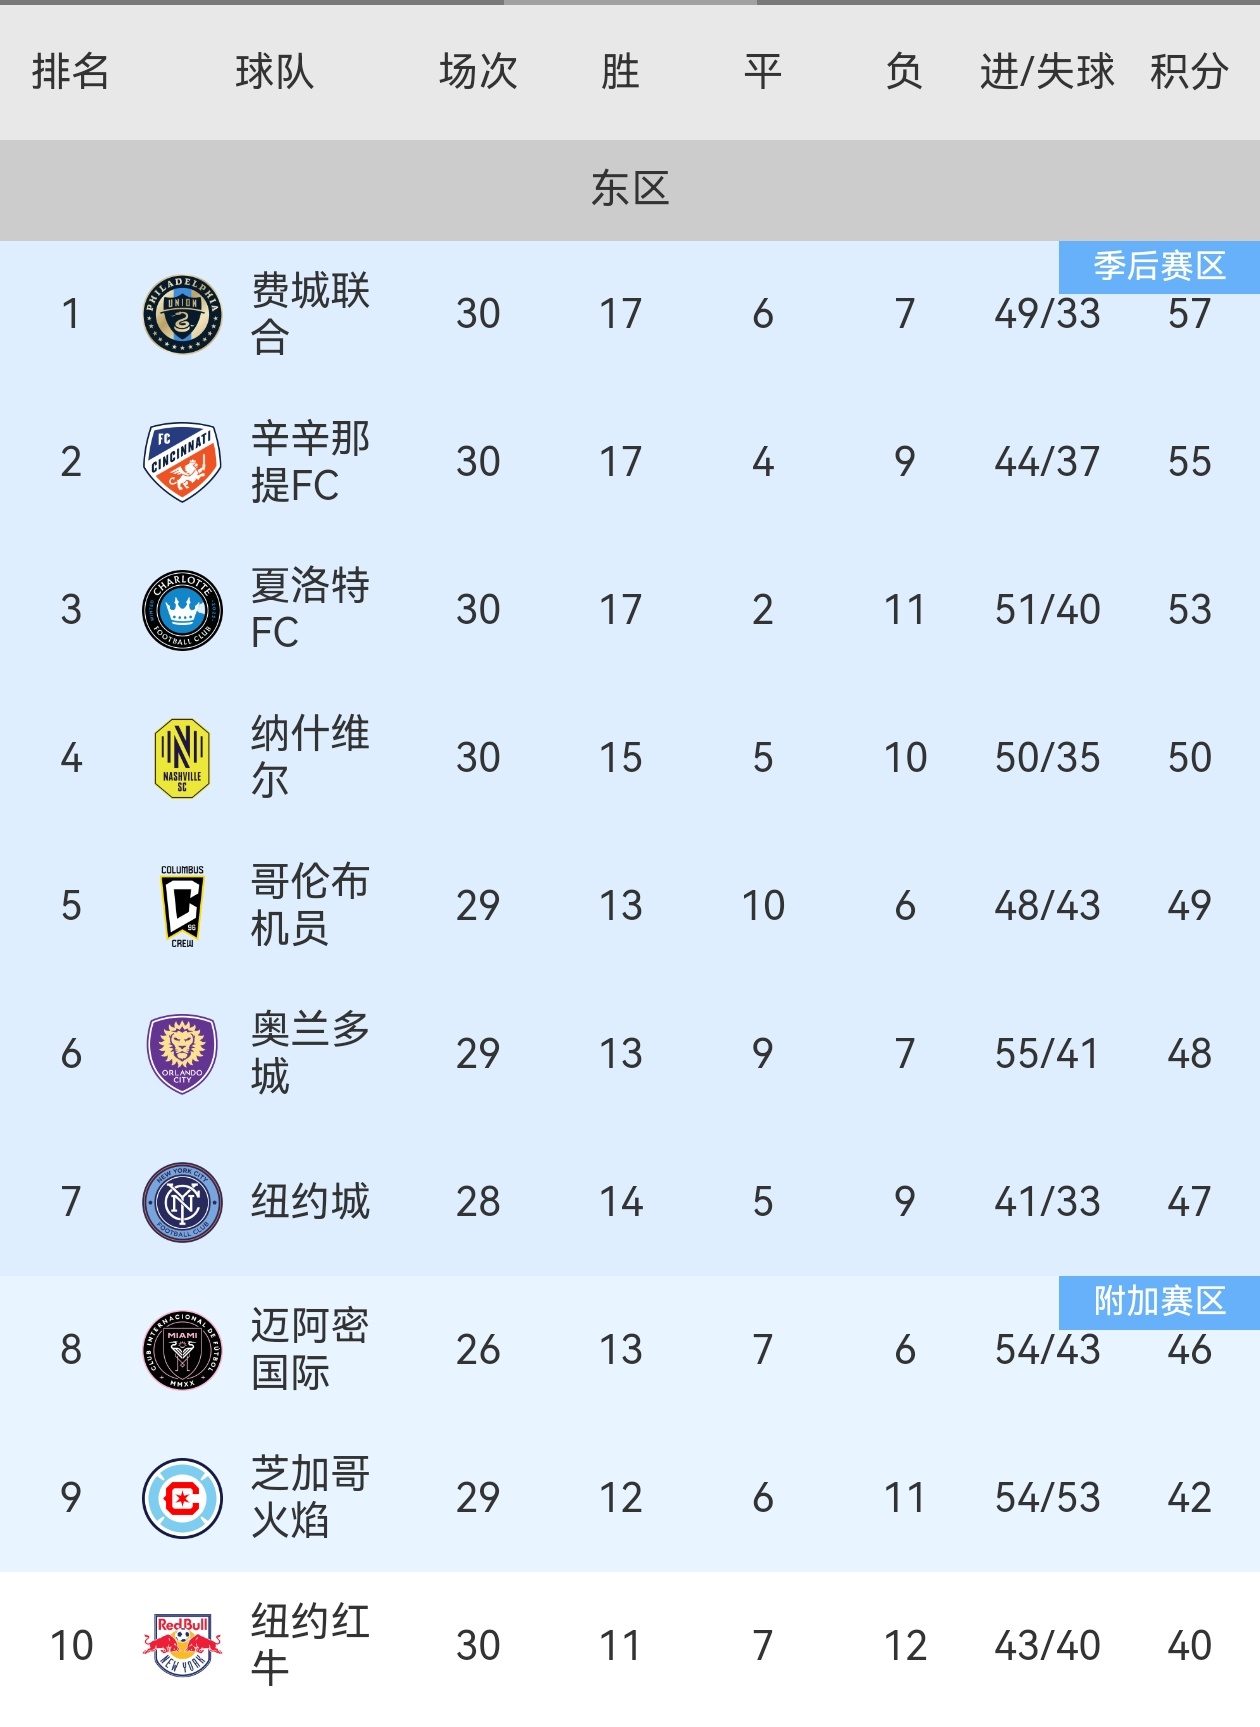The width and height of the screenshot is (1260, 1727).
Task: Click the 积分 column header
Action: pos(1189,72)
